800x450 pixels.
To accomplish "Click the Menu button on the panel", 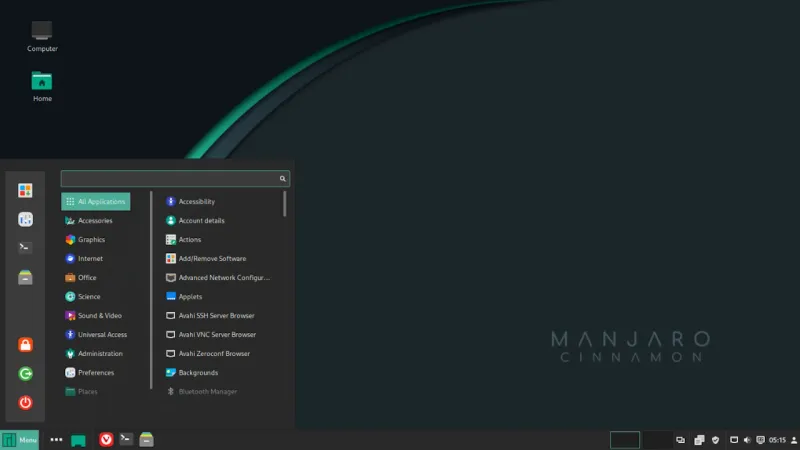I will (x=19, y=440).
